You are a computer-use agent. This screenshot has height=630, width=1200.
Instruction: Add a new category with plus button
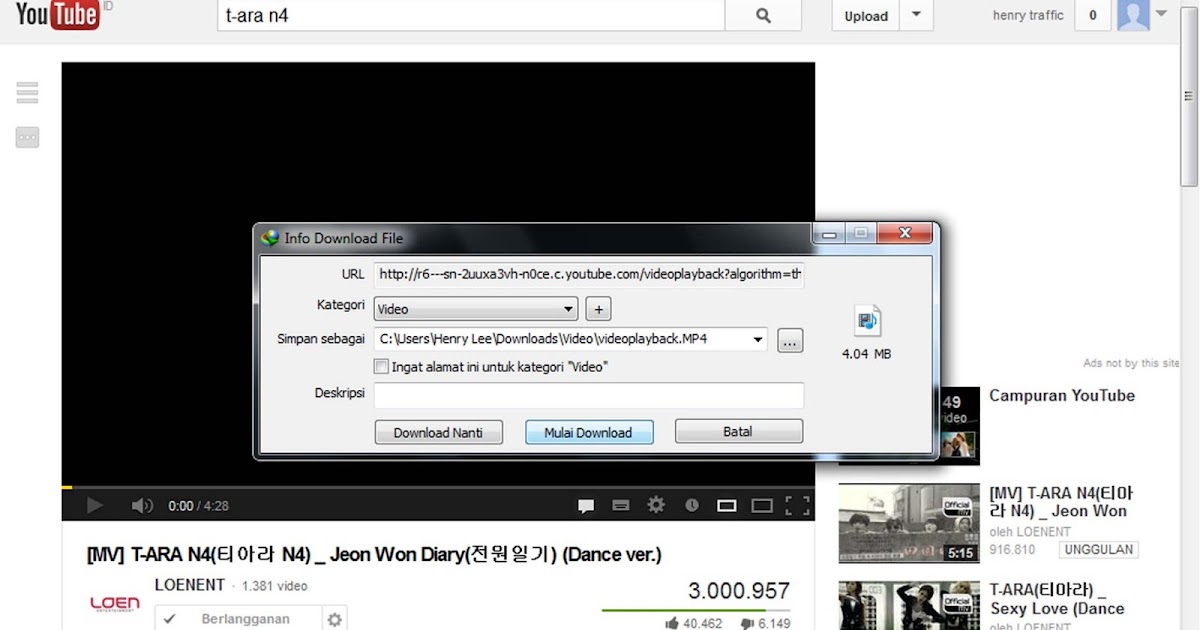click(x=598, y=309)
